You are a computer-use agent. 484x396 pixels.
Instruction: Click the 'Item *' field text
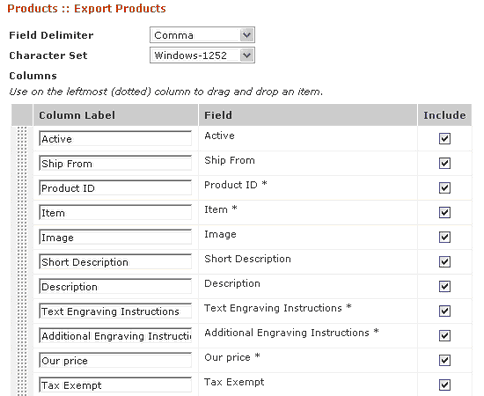point(221,209)
